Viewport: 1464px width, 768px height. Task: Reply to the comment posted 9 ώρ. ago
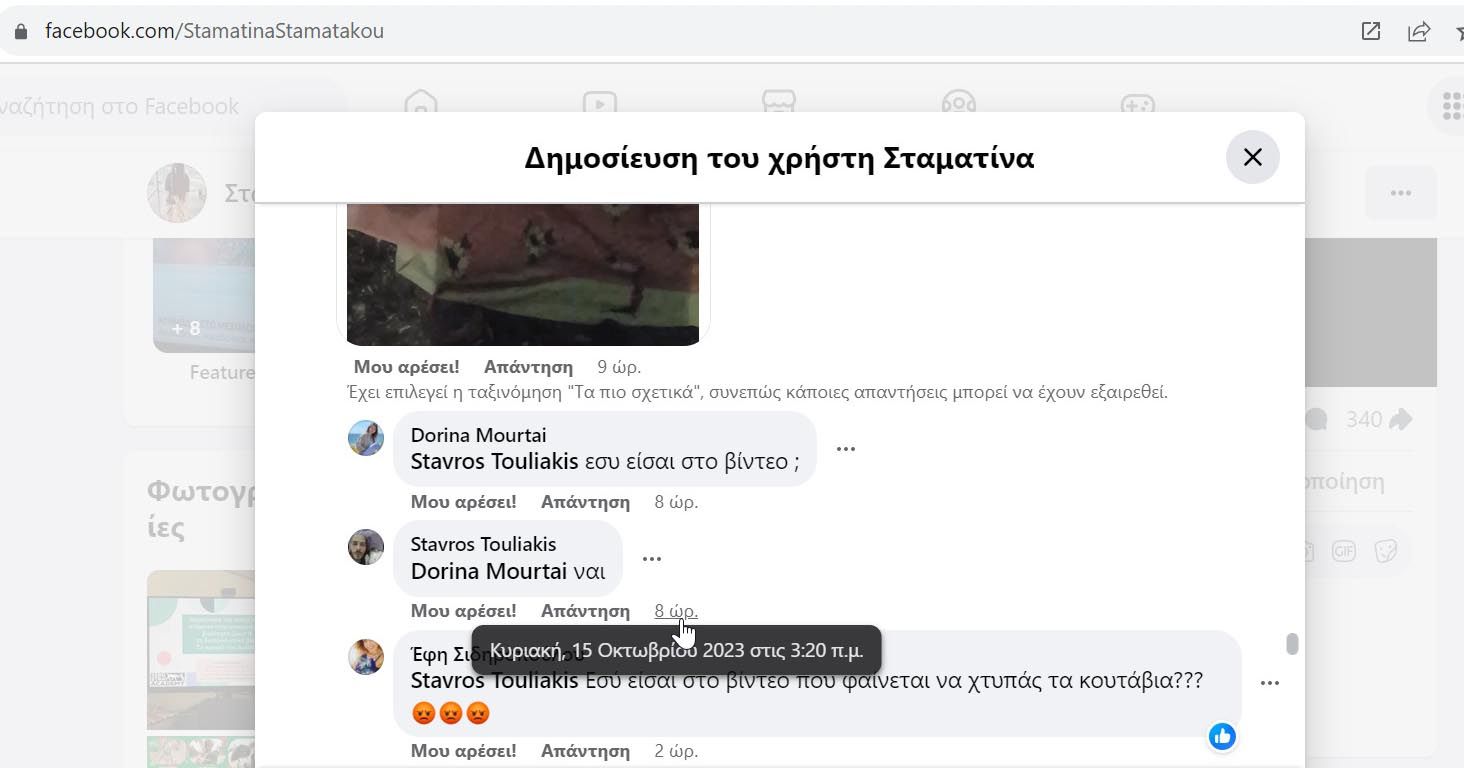[528, 367]
